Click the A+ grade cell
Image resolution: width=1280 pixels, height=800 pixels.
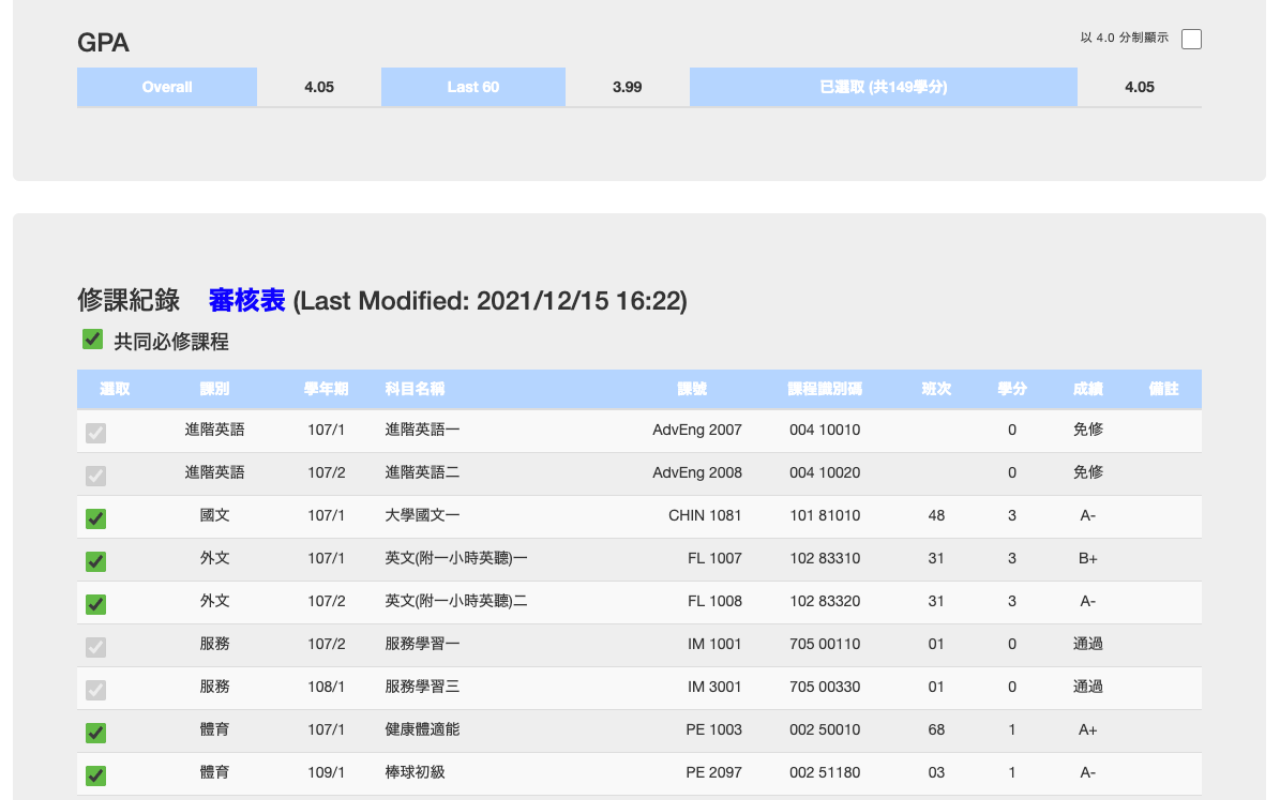click(1088, 730)
